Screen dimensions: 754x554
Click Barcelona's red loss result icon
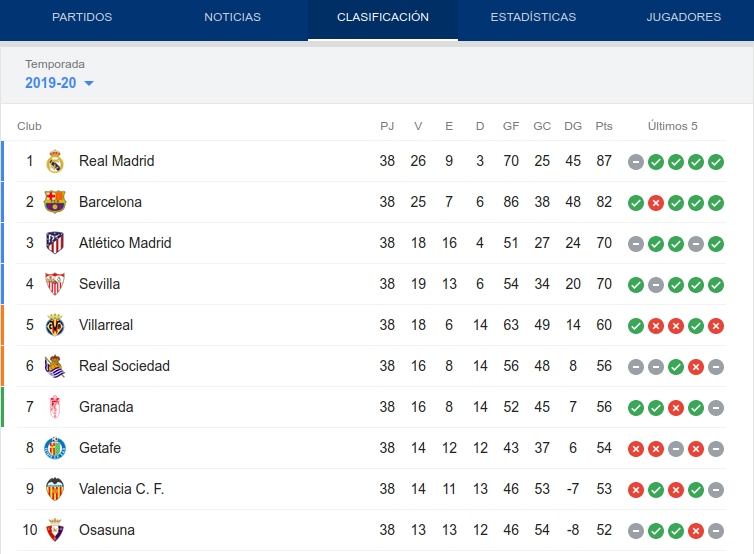point(656,203)
